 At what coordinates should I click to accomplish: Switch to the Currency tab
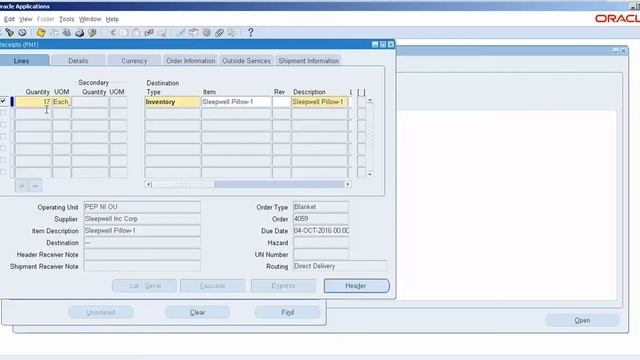tap(134, 60)
